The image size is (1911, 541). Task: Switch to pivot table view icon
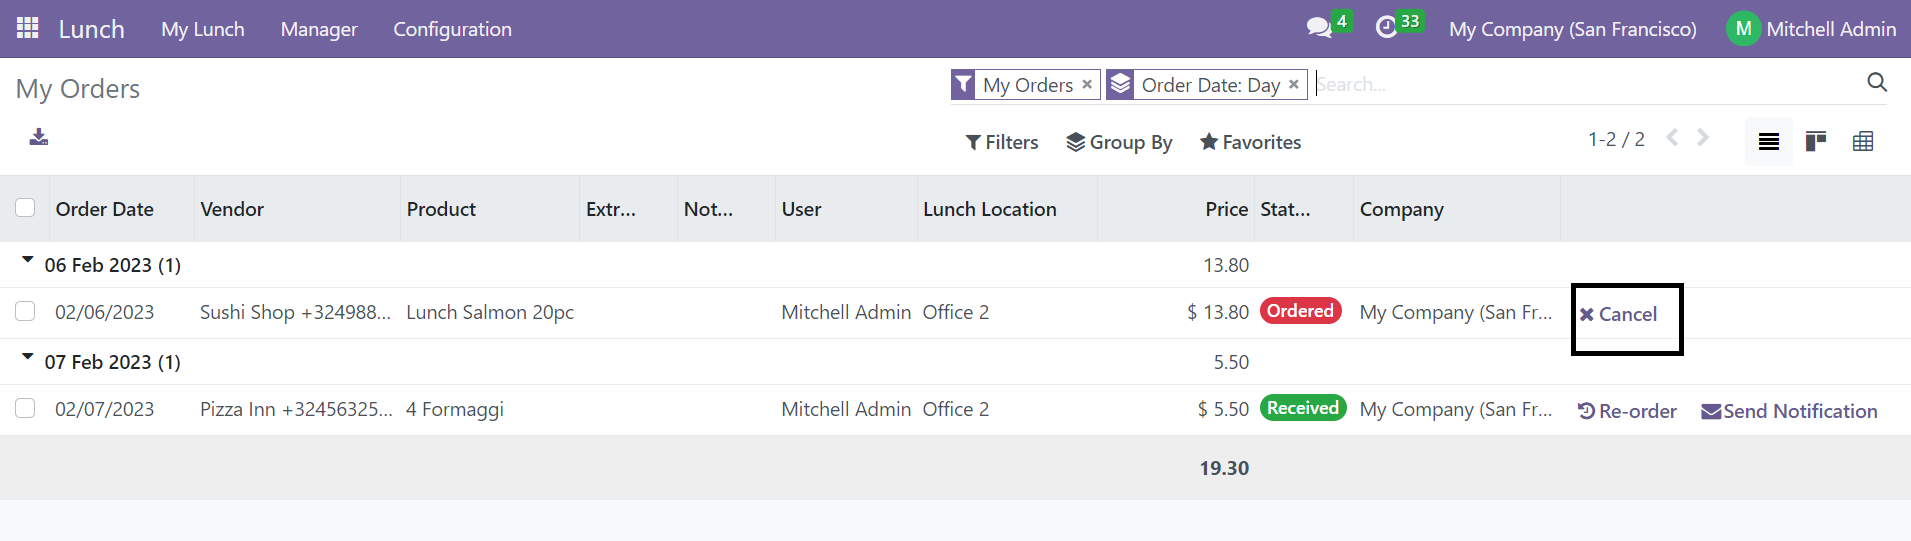click(1863, 141)
